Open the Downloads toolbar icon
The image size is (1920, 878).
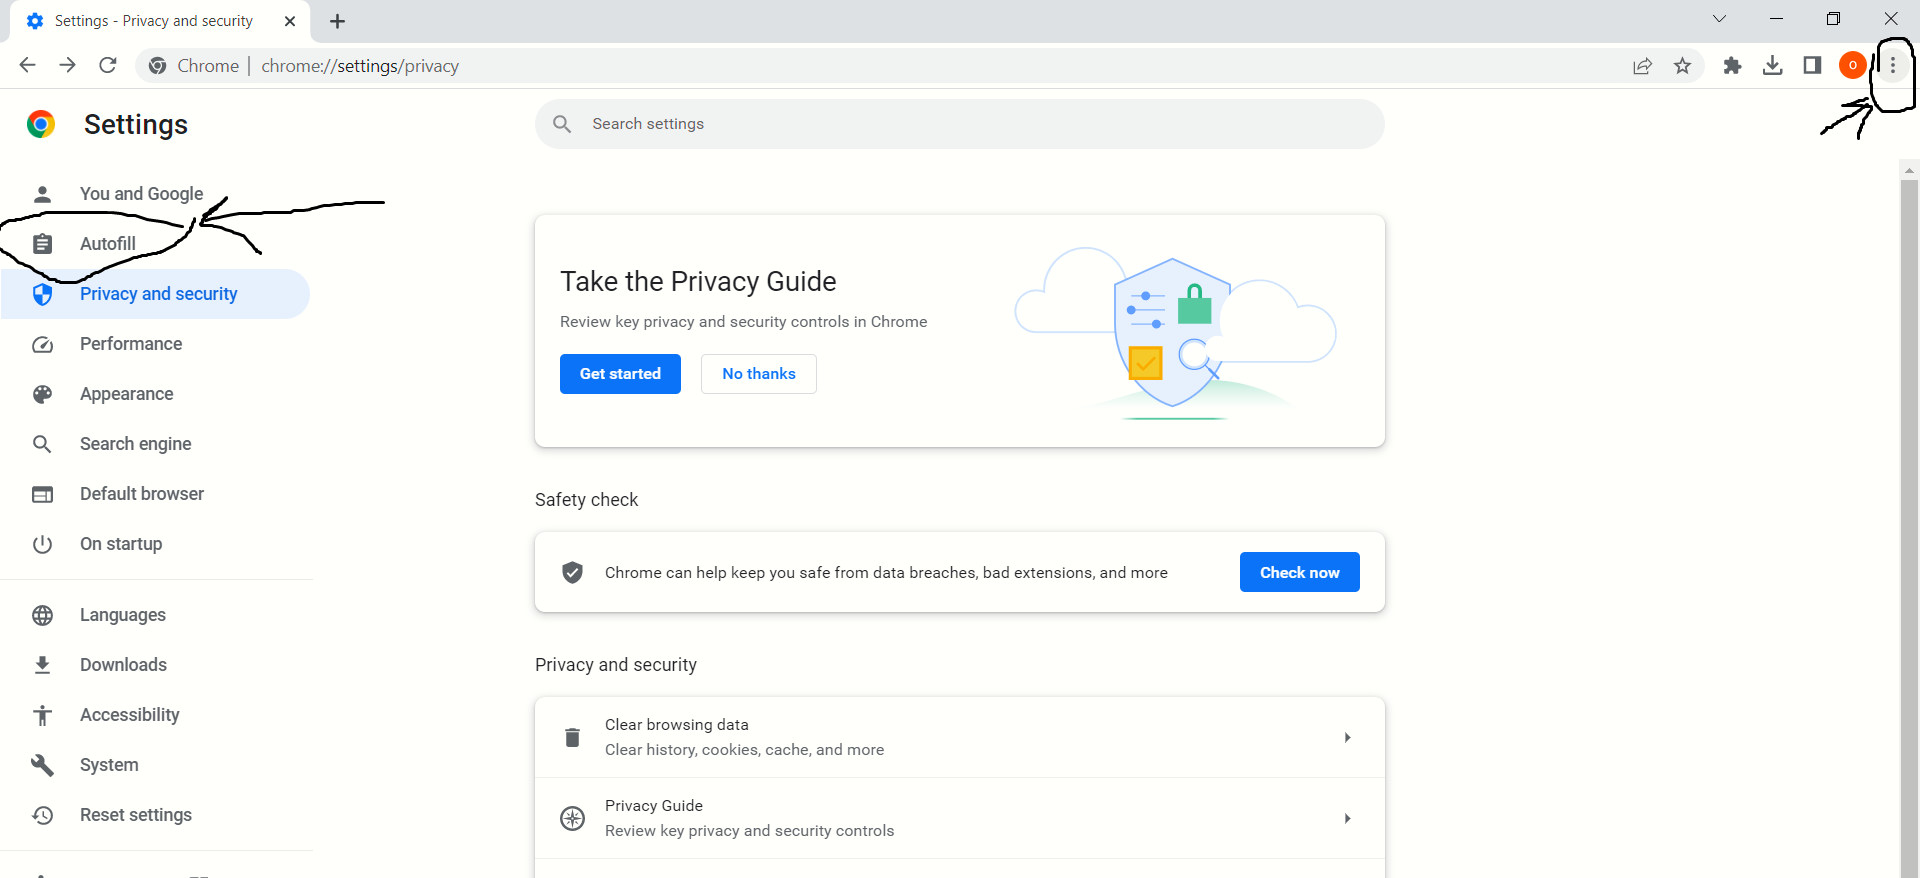pyautogui.click(x=1772, y=66)
